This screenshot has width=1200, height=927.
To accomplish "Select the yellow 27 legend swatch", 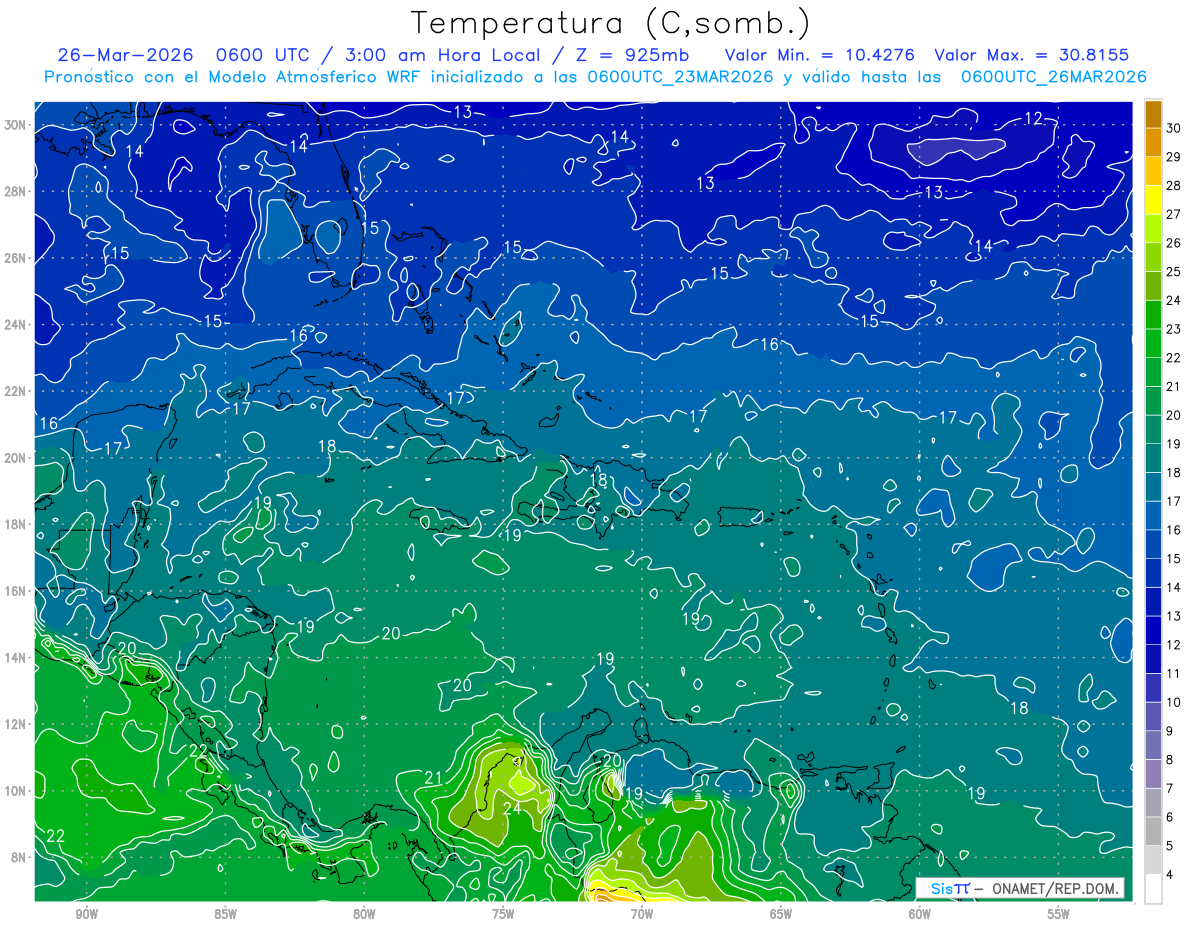I will [1153, 201].
